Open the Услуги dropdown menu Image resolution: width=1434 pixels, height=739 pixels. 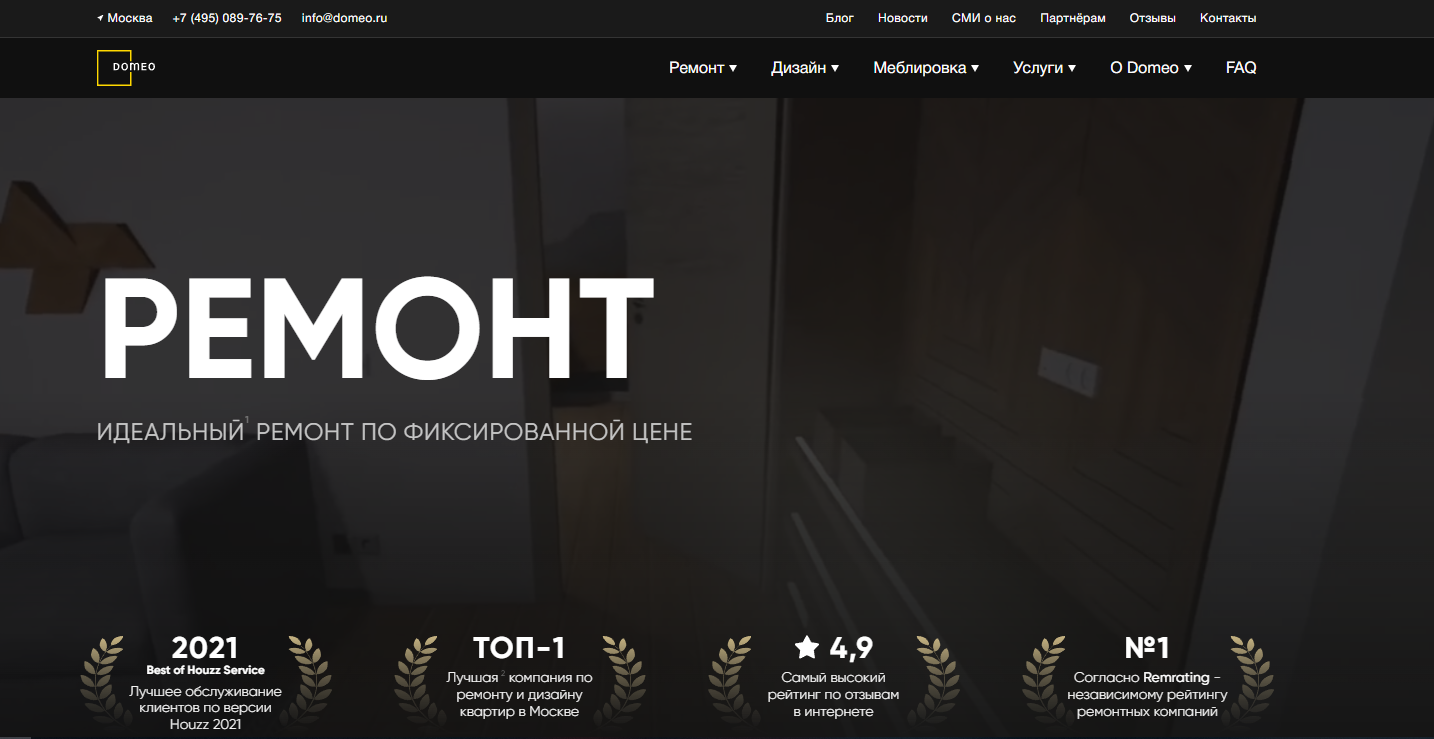coord(1043,68)
